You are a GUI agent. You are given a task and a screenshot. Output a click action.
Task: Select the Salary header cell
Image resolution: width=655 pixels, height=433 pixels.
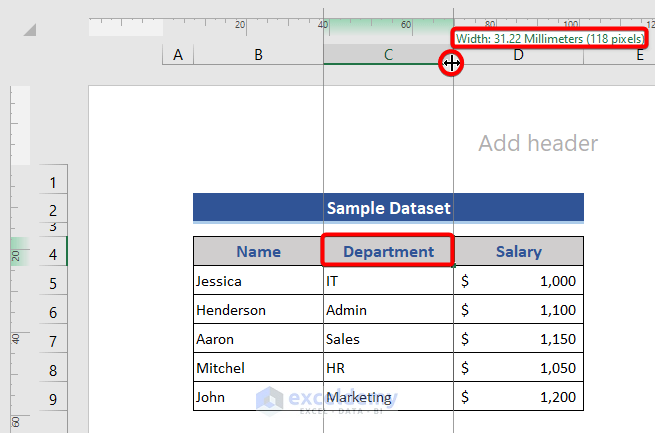coord(518,251)
